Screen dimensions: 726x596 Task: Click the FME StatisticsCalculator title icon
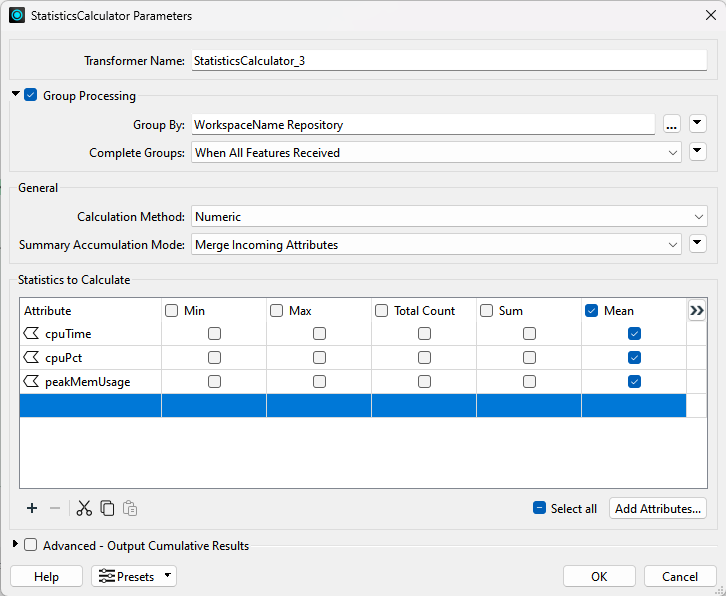point(17,15)
